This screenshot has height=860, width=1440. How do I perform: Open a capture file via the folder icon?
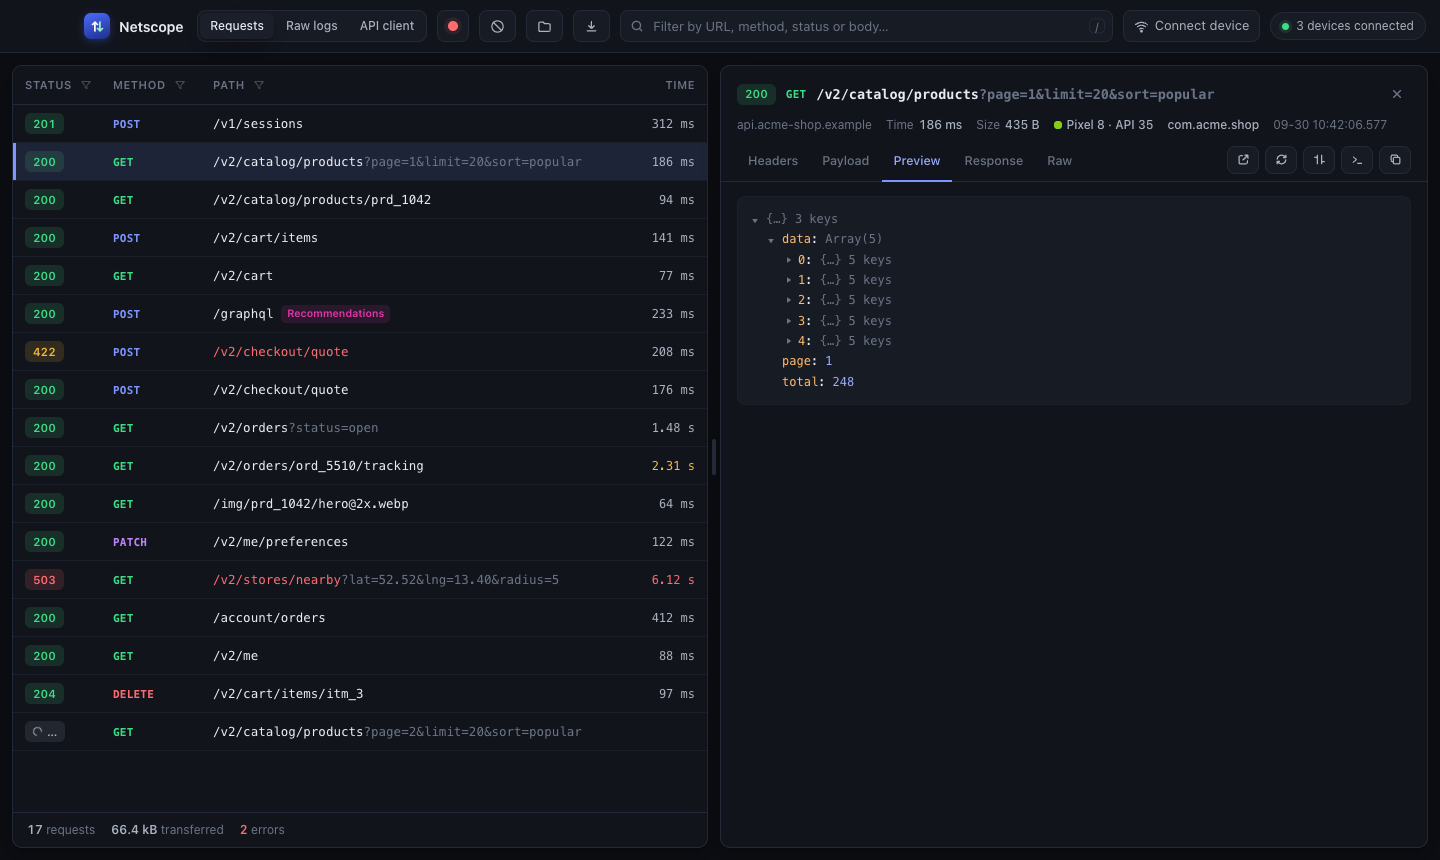click(x=544, y=26)
